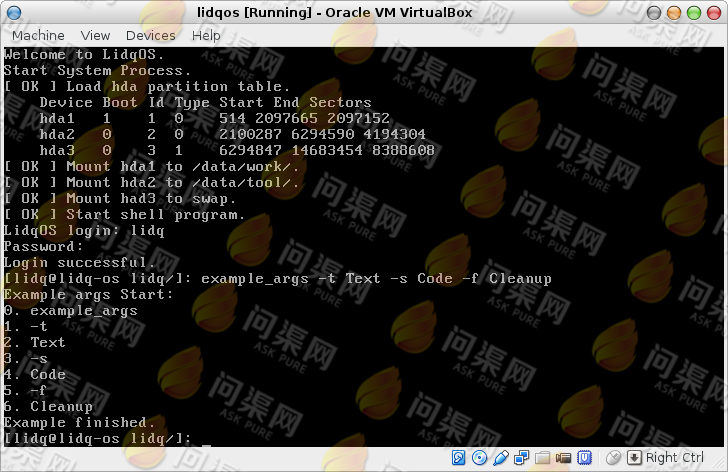The image size is (728, 472).
Task: Click the 'Example finished.' line
Action: (79, 423)
